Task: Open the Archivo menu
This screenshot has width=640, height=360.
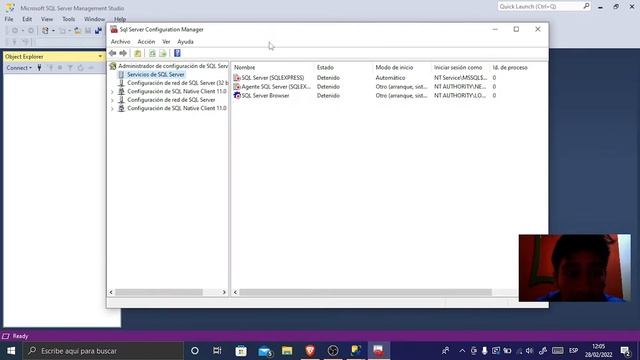Action: [x=120, y=42]
